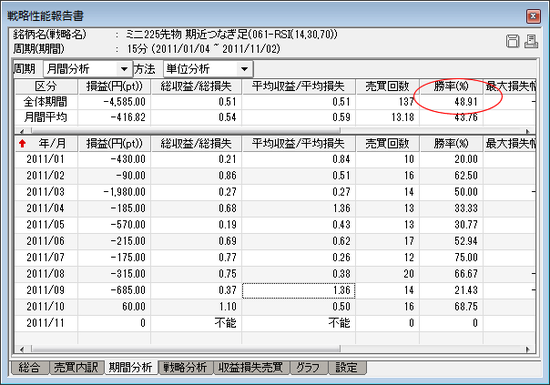This screenshot has height=385, width=550.
Task: Select the 2011/08 row
Action: coord(275,274)
